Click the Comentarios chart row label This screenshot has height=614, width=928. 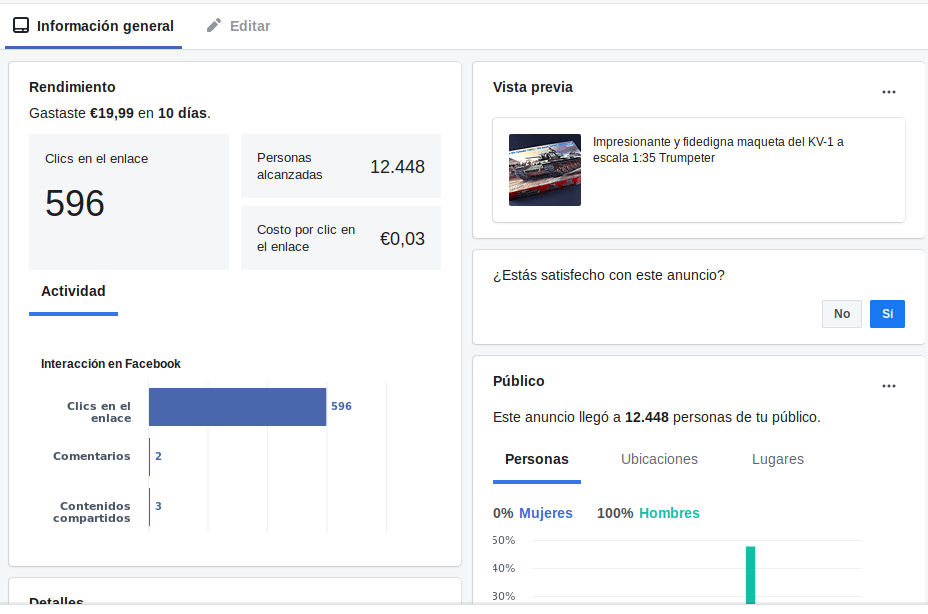coord(92,456)
